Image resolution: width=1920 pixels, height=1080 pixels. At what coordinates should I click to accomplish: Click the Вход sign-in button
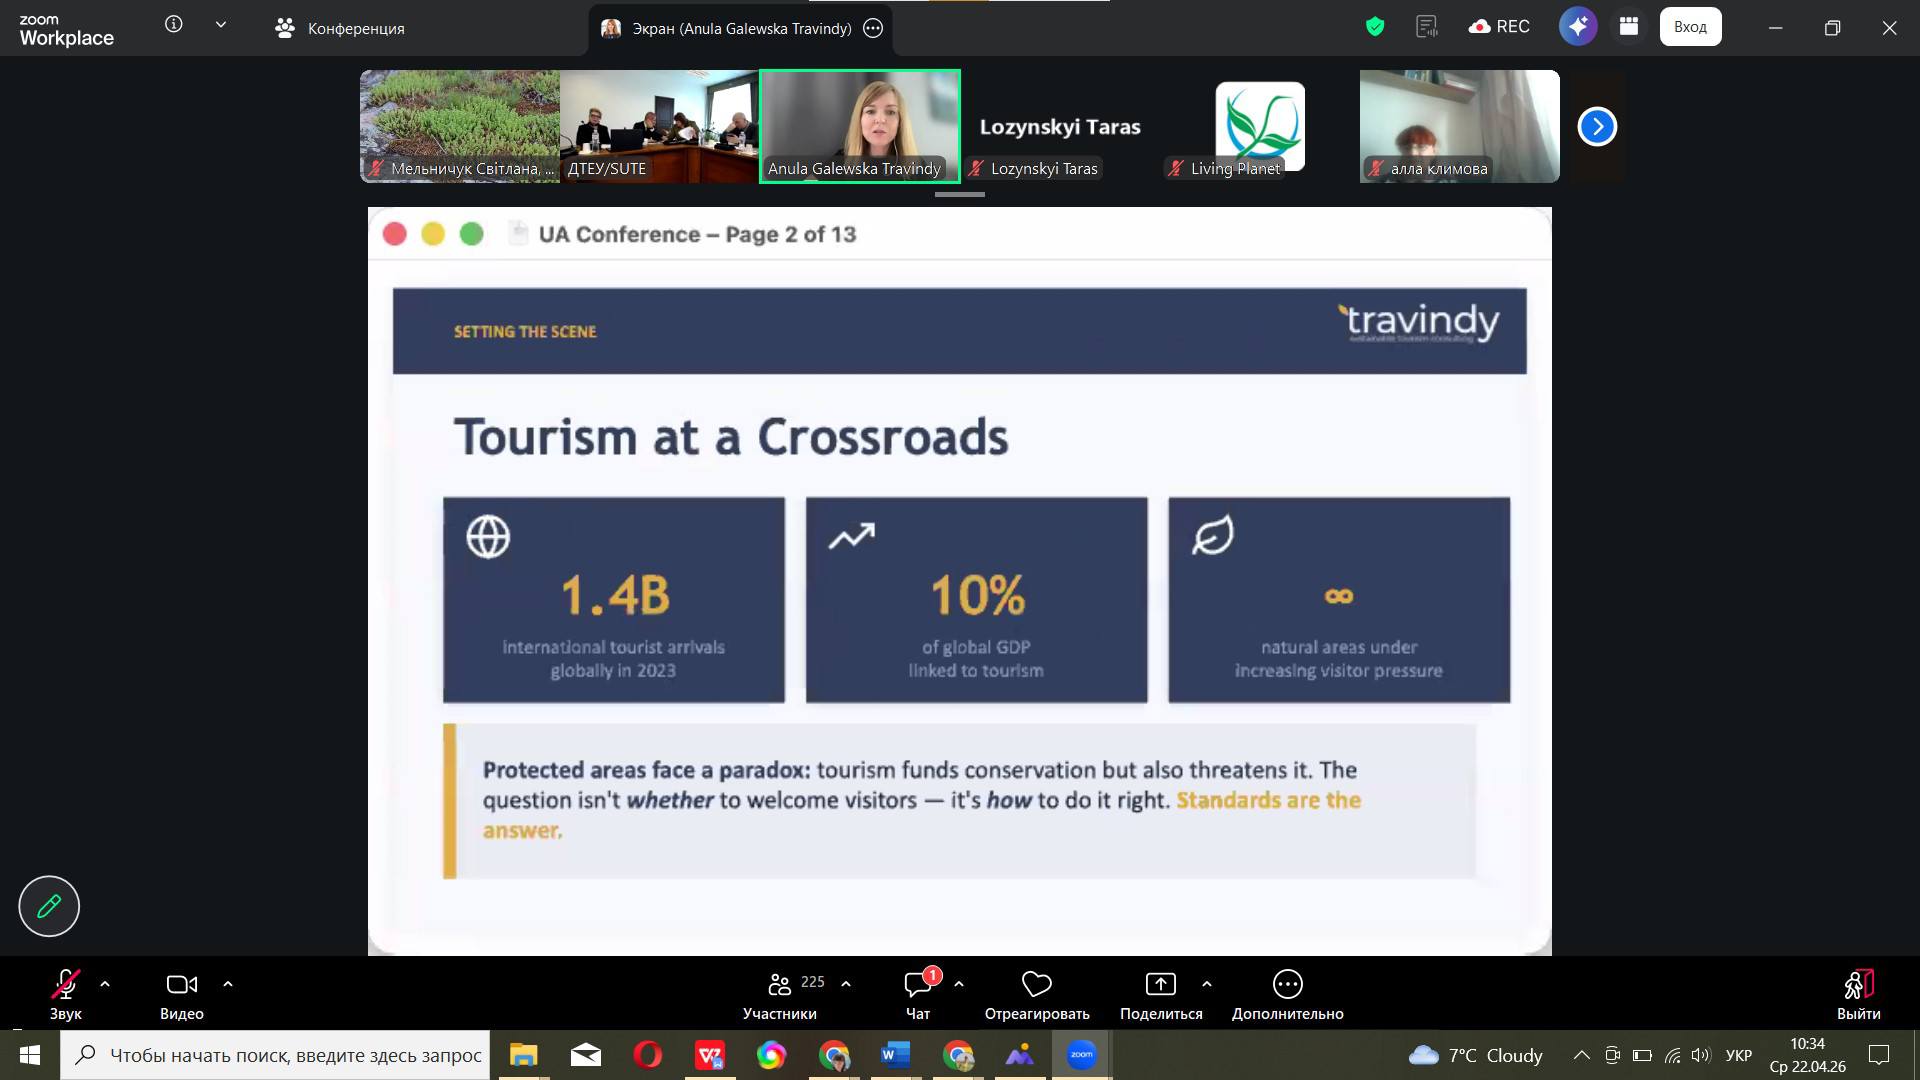coord(1690,27)
